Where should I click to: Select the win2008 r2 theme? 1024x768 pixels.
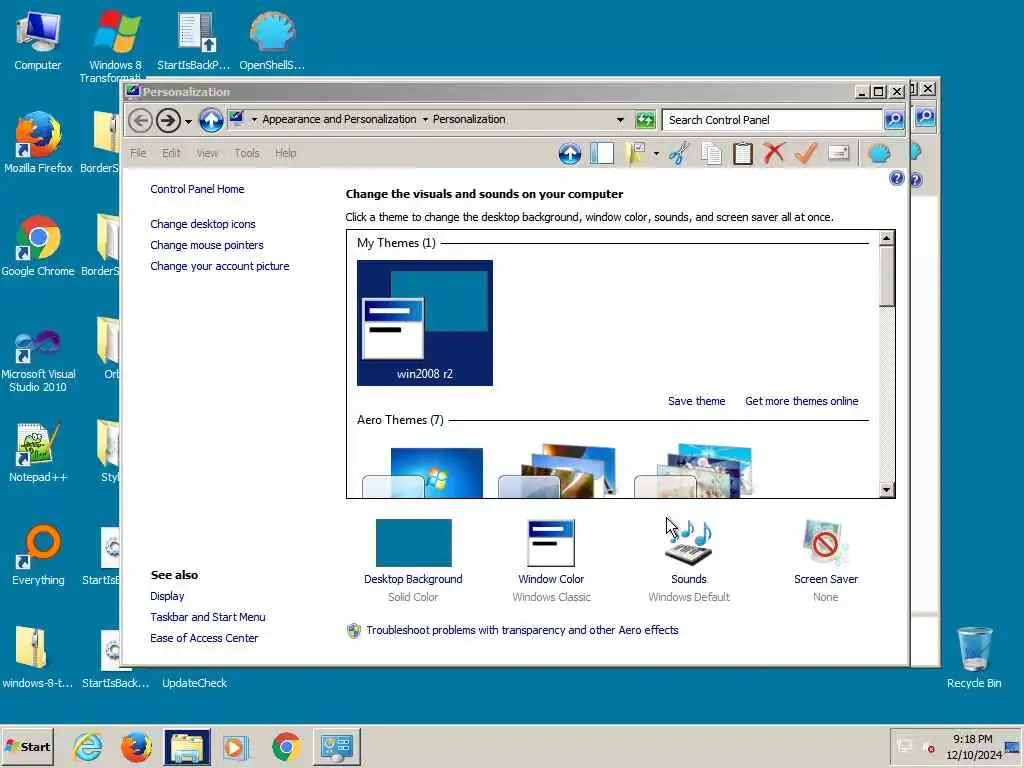424,323
